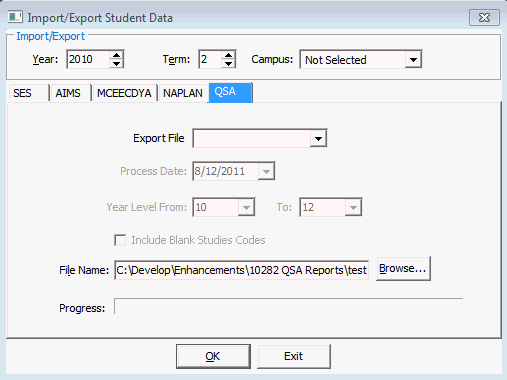Increase the Year value with up arrow
Screen dimensions: 507x380
[x=117, y=55]
